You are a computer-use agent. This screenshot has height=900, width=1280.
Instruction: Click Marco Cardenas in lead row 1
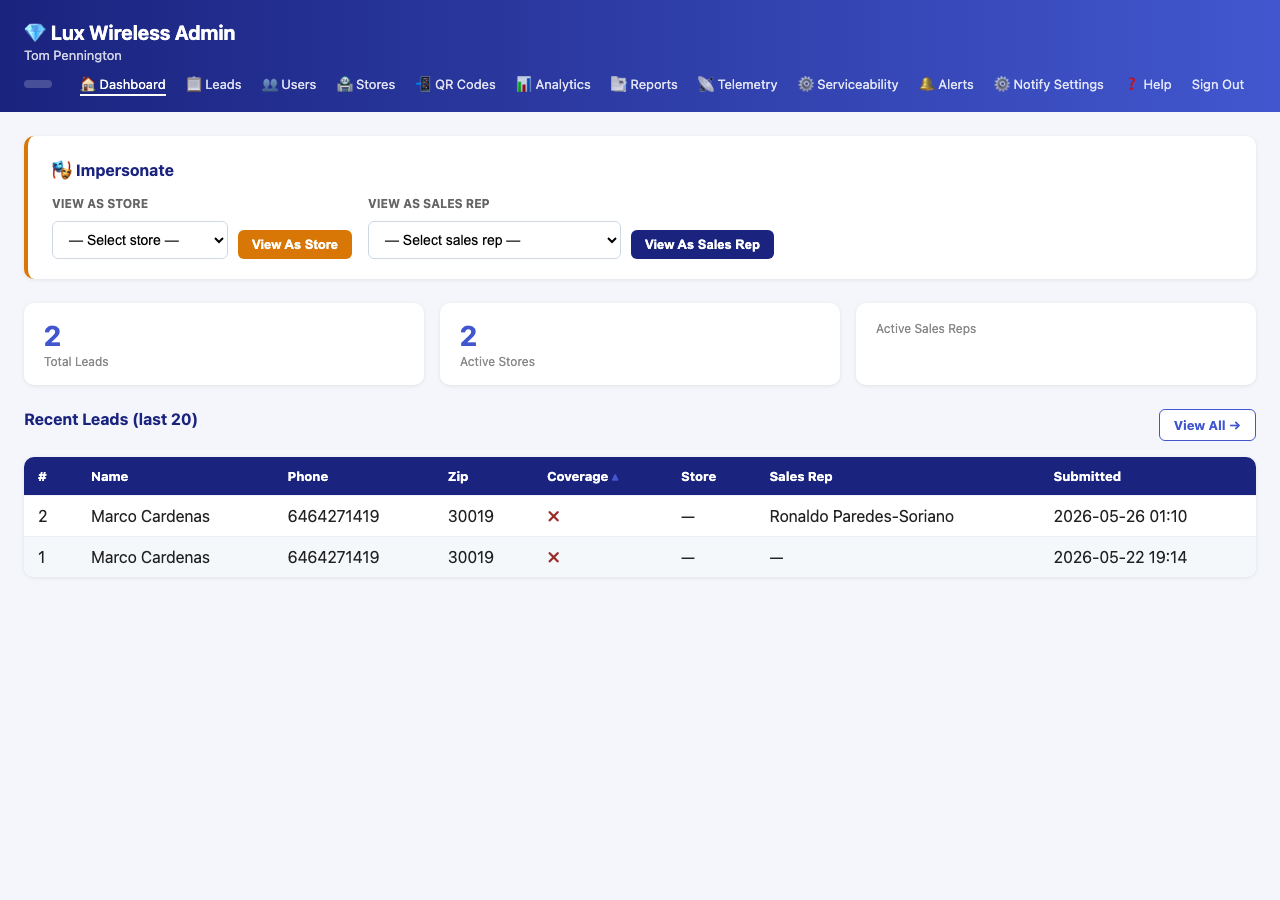150,558
